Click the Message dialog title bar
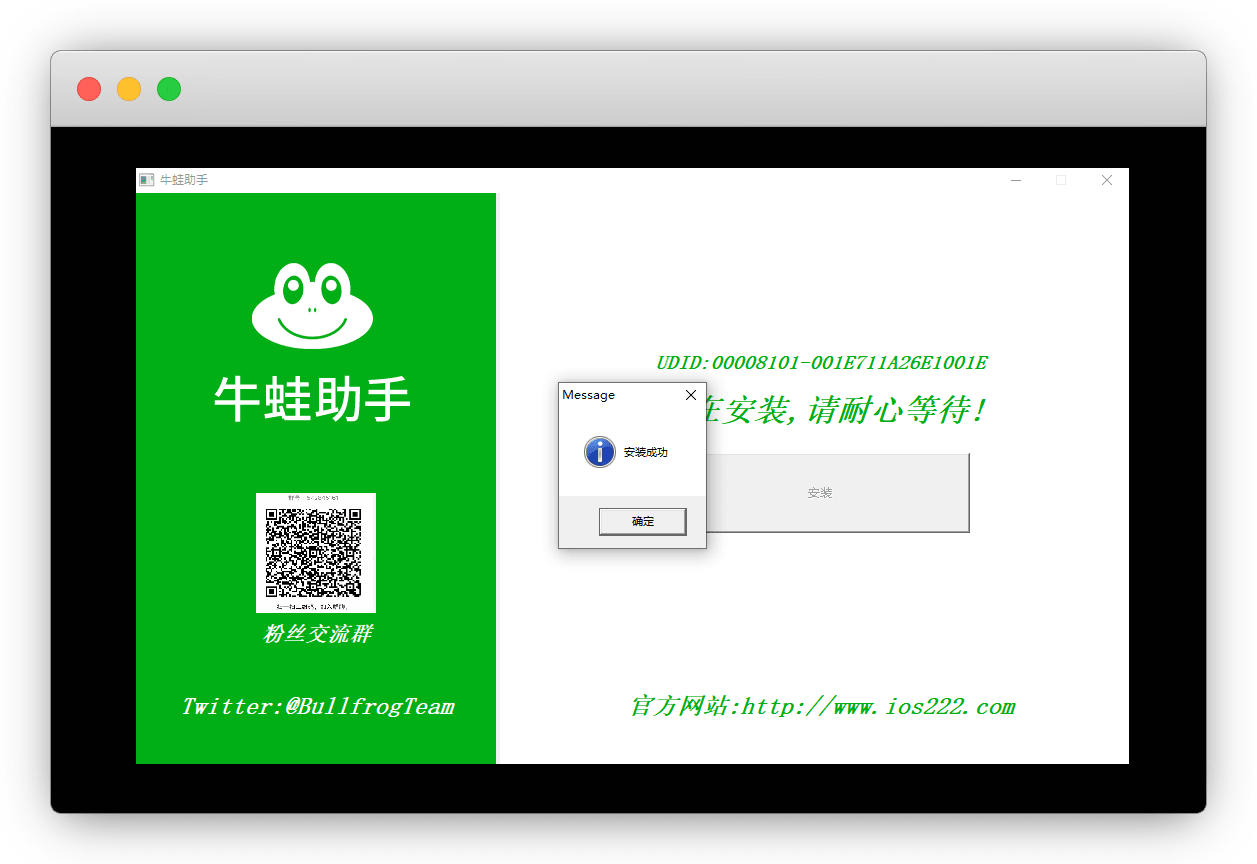1257x864 pixels. tap(615, 395)
